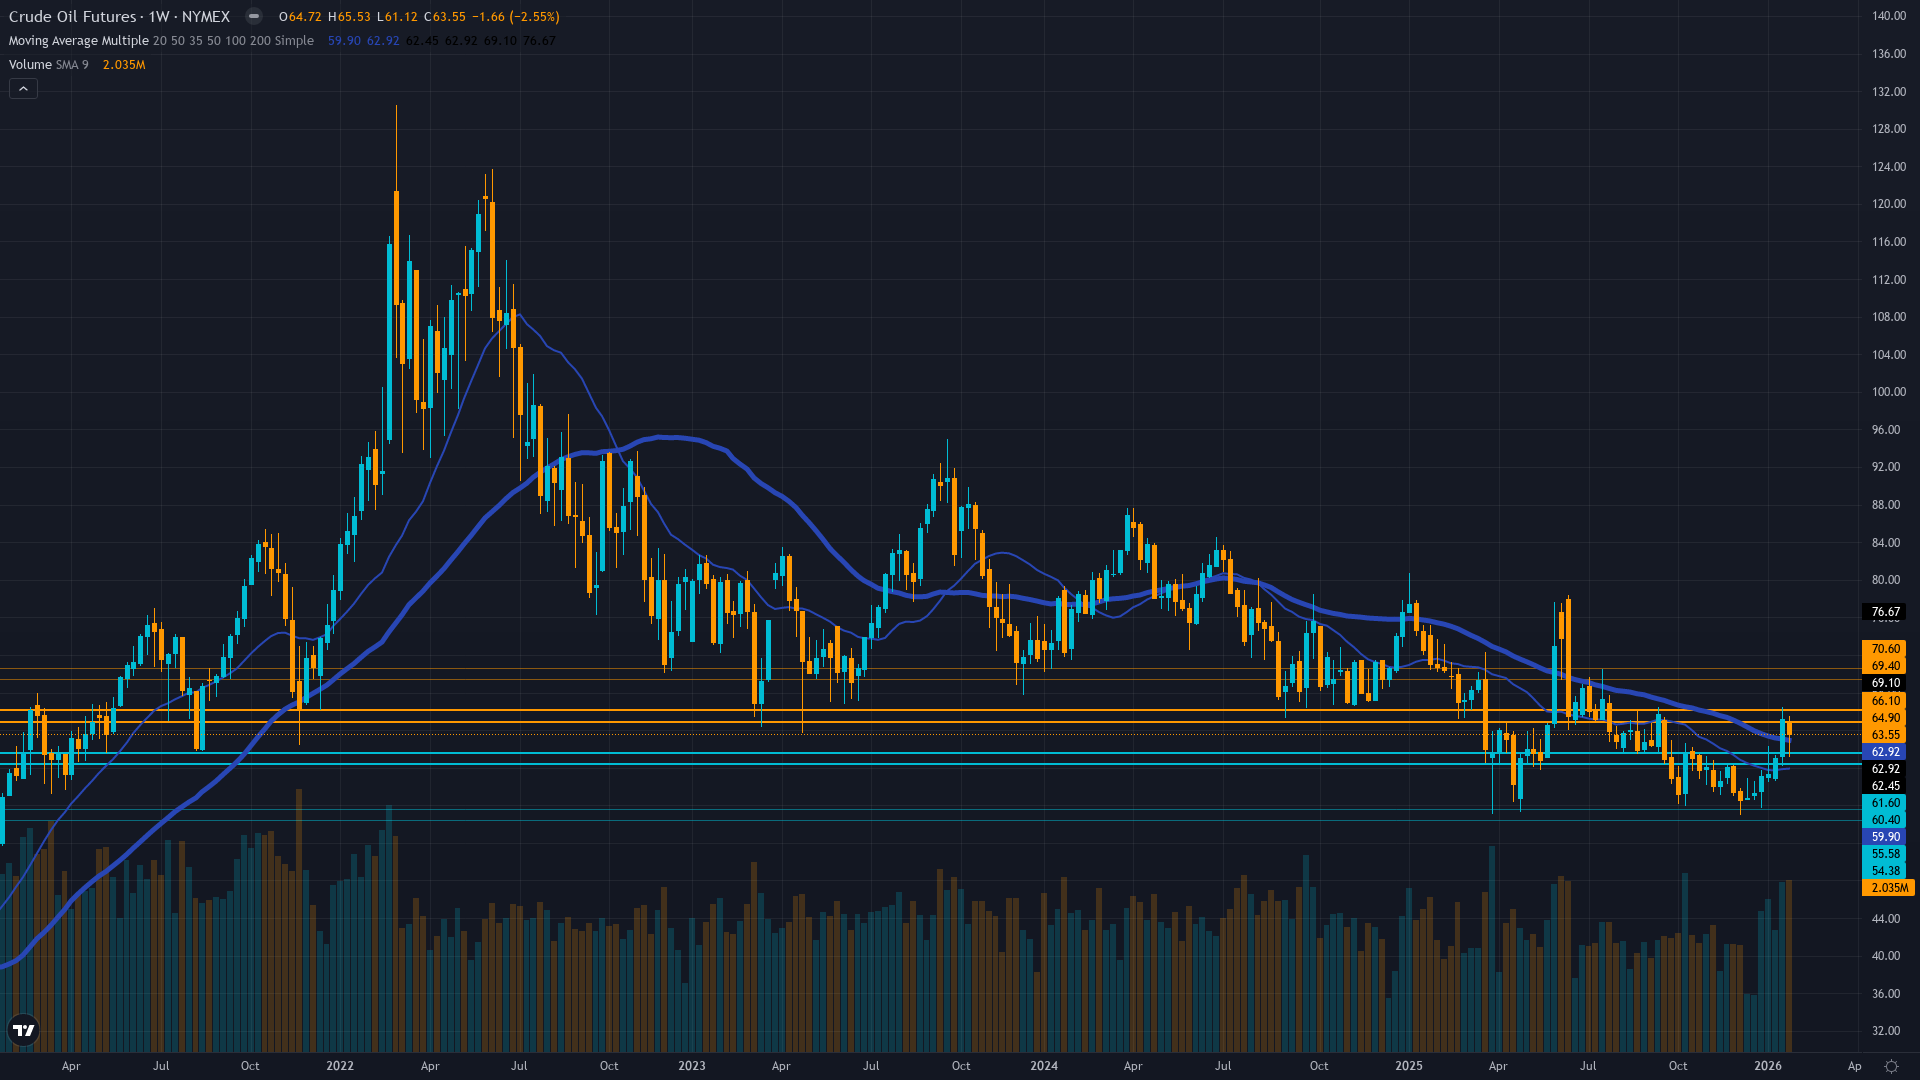Click the orange 70.60 price level label

point(1885,649)
